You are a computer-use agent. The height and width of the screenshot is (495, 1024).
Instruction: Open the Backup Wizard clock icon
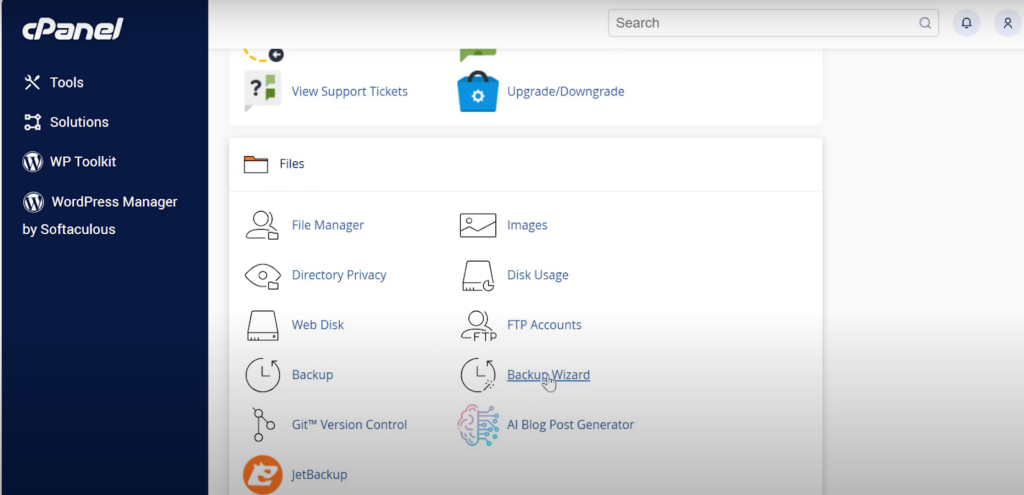[478, 375]
